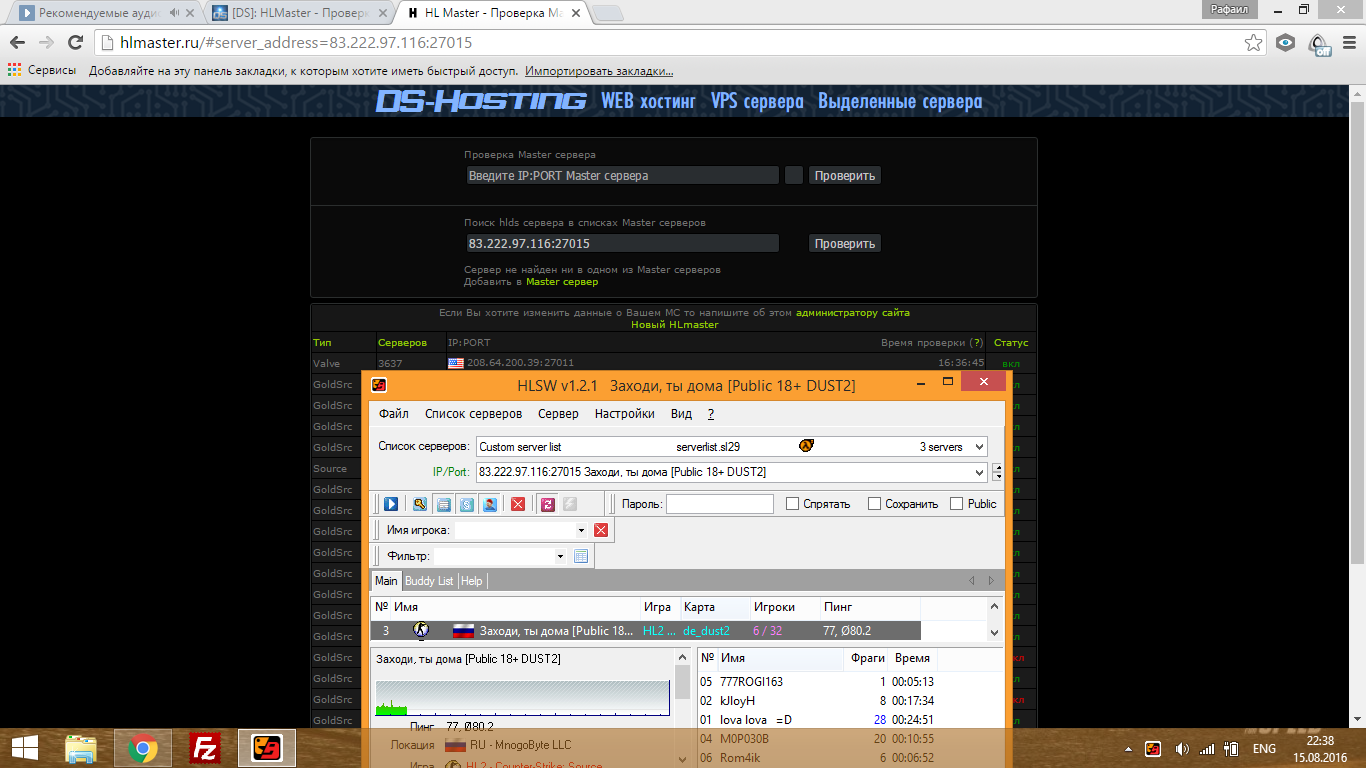
Task: Open the Фильтр dropdown
Action: pyautogui.click(x=561, y=557)
